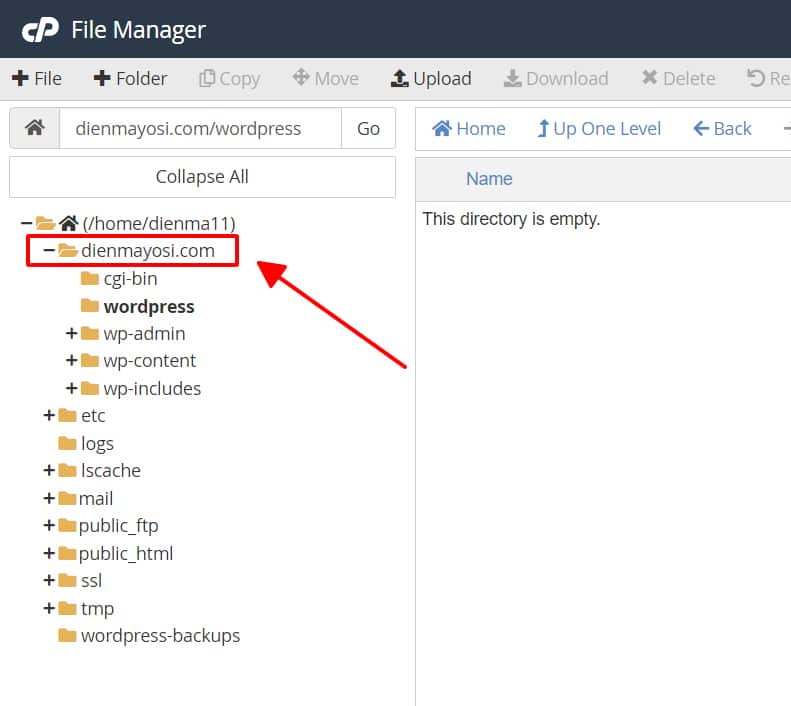The width and height of the screenshot is (791, 706).
Task: Click the home icon beside path field
Action: [x=35, y=128]
